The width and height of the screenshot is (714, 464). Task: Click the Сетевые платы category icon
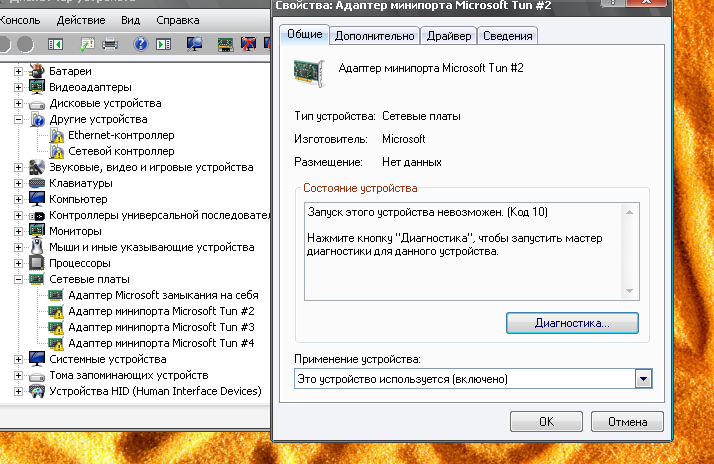(x=37, y=279)
